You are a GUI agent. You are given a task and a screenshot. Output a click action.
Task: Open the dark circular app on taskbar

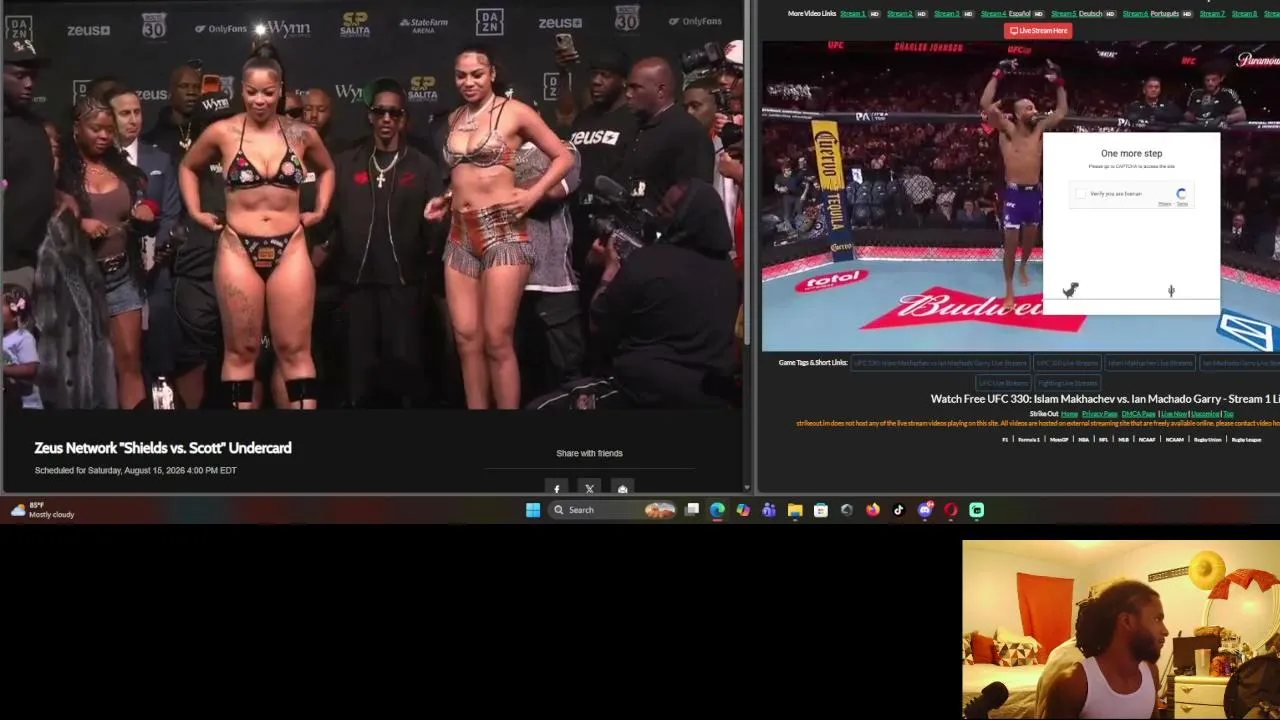point(847,510)
